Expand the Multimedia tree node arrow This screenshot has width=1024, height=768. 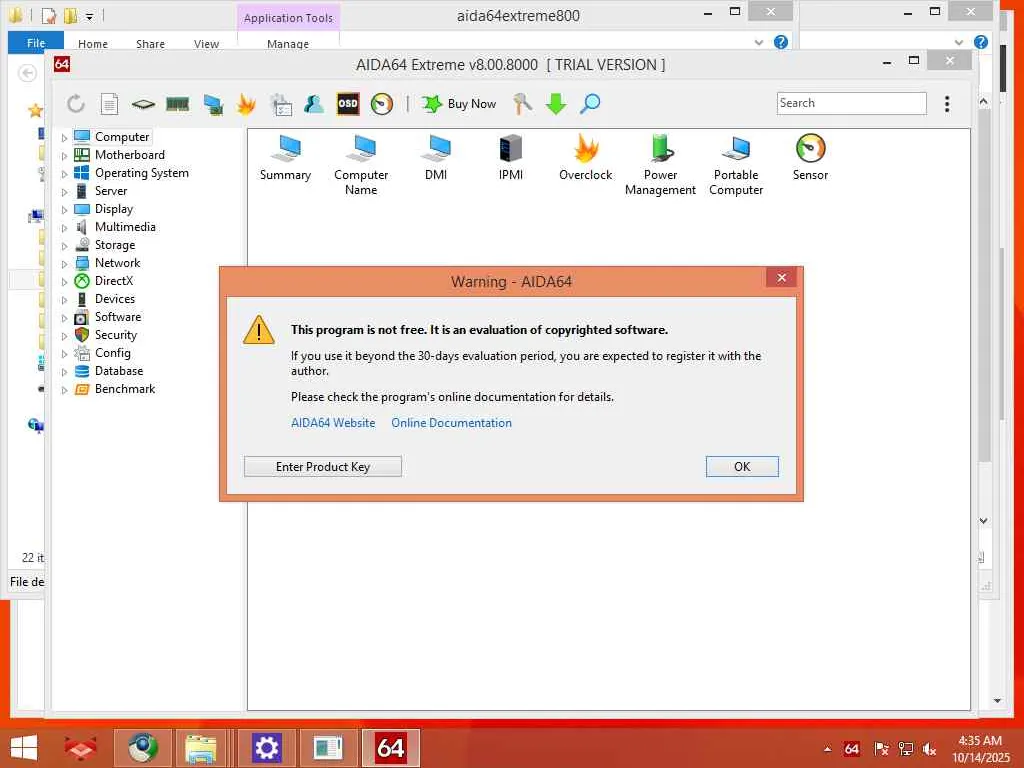click(x=64, y=228)
